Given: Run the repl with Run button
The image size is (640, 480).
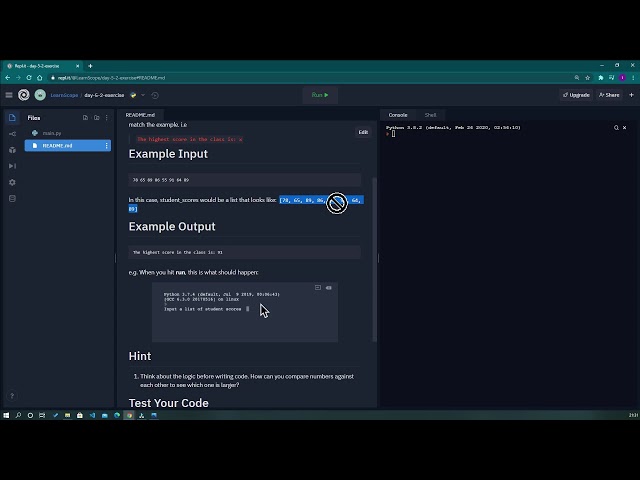Looking at the screenshot, I should 320,95.
